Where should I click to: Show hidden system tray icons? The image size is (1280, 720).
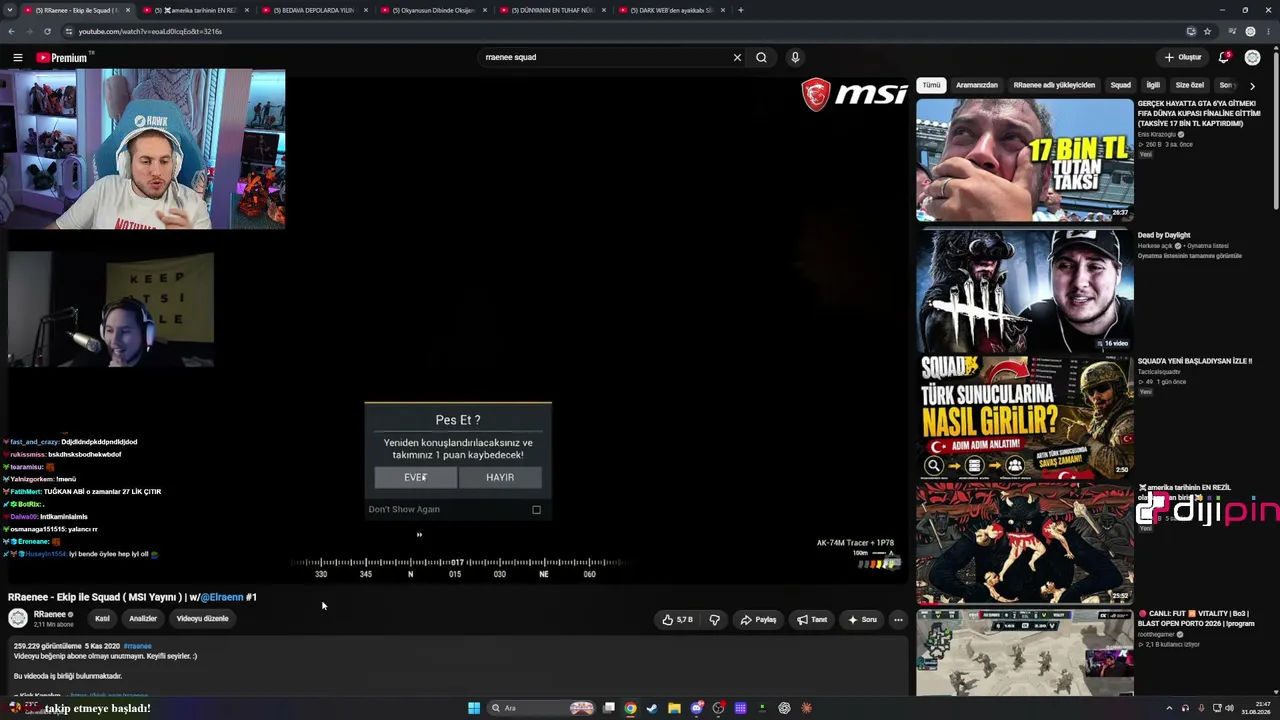point(1169,708)
